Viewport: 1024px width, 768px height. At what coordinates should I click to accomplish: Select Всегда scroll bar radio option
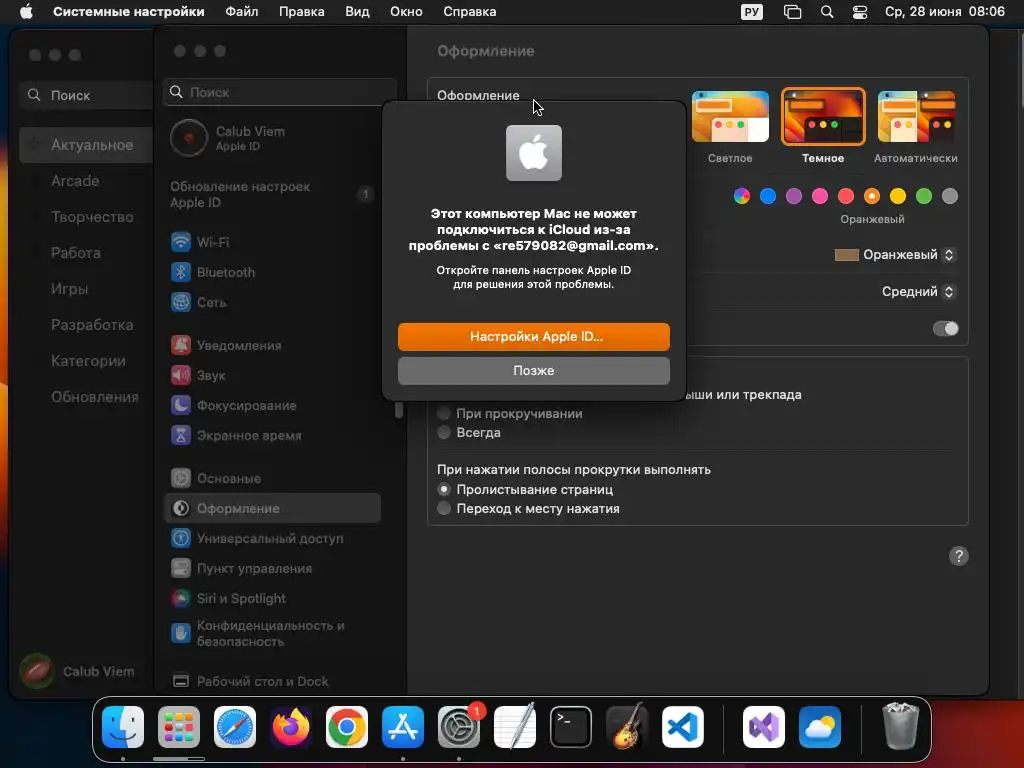[x=444, y=432]
